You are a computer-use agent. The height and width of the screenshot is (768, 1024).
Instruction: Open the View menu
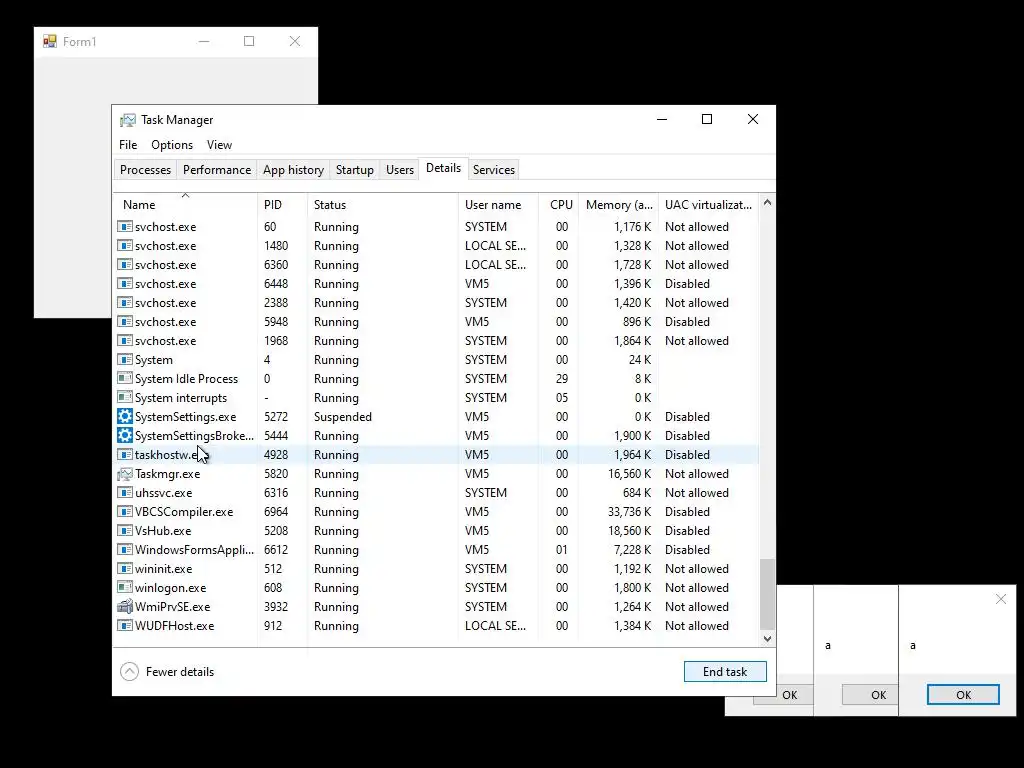click(219, 145)
